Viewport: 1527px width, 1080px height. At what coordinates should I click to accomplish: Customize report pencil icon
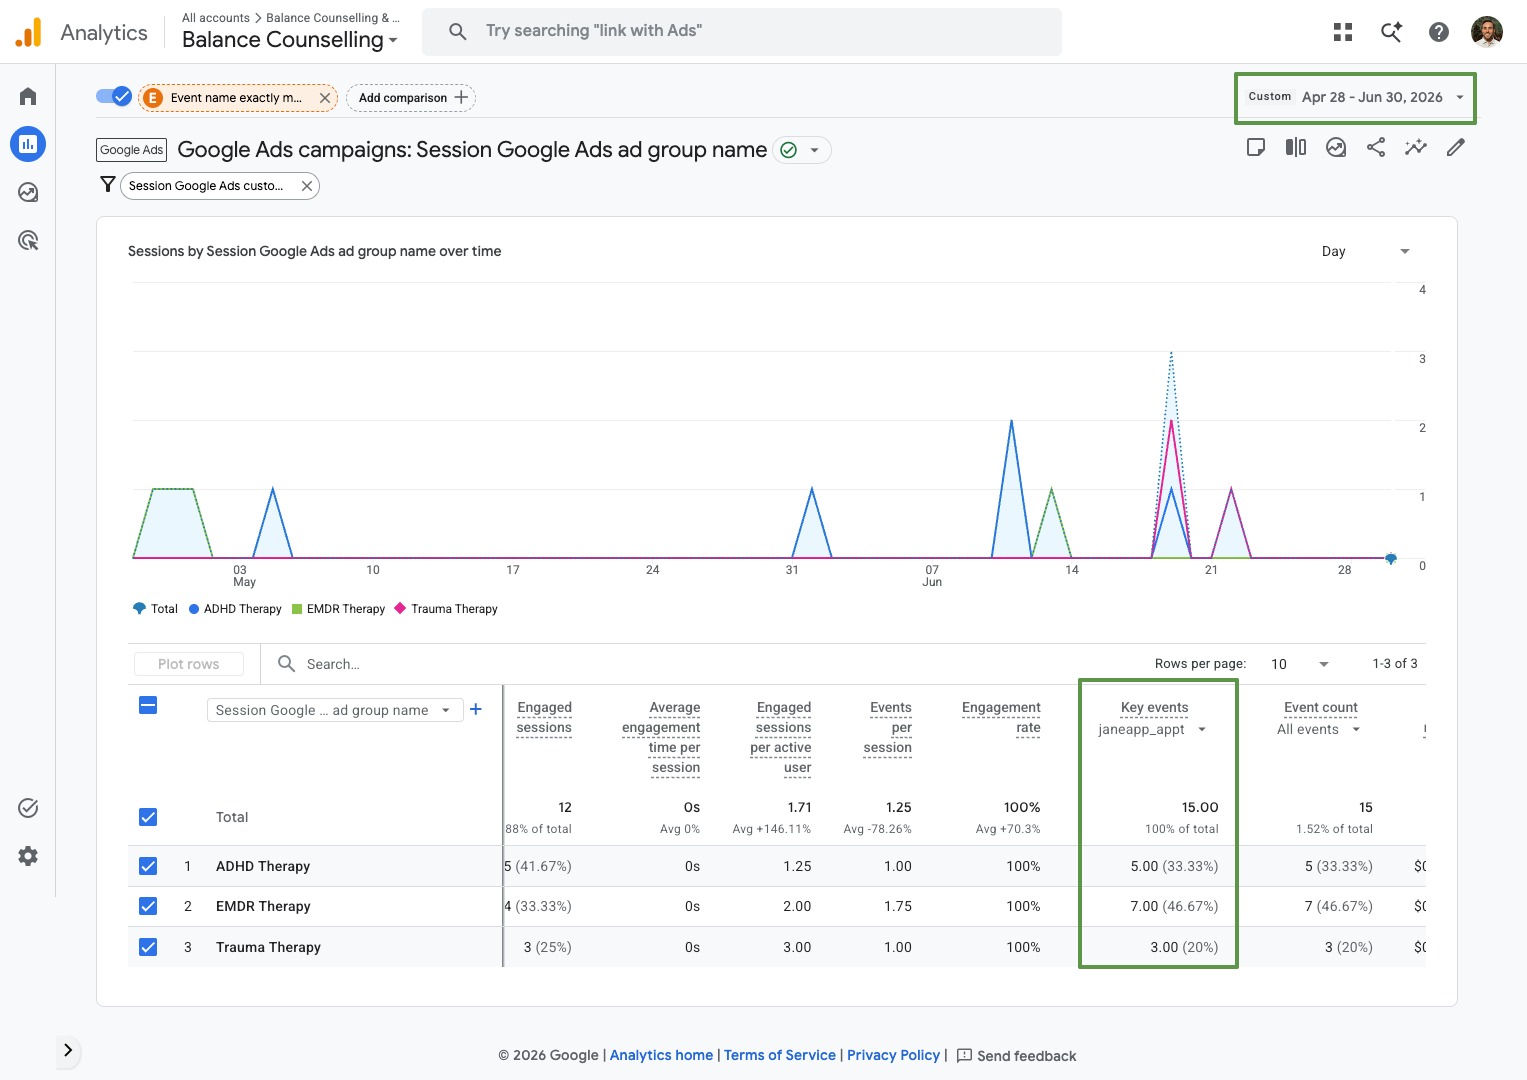pyautogui.click(x=1456, y=148)
